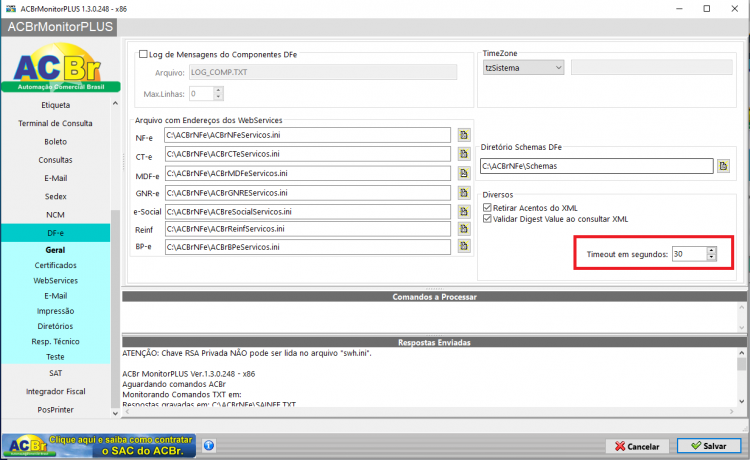
Task: Open the SAT section
Action: point(55,373)
